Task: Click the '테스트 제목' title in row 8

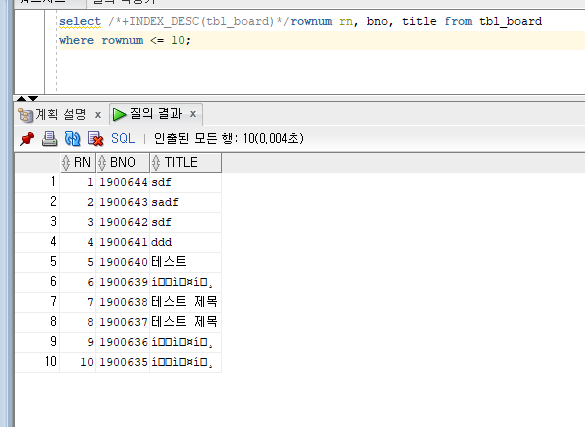Action: [x=186, y=322]
